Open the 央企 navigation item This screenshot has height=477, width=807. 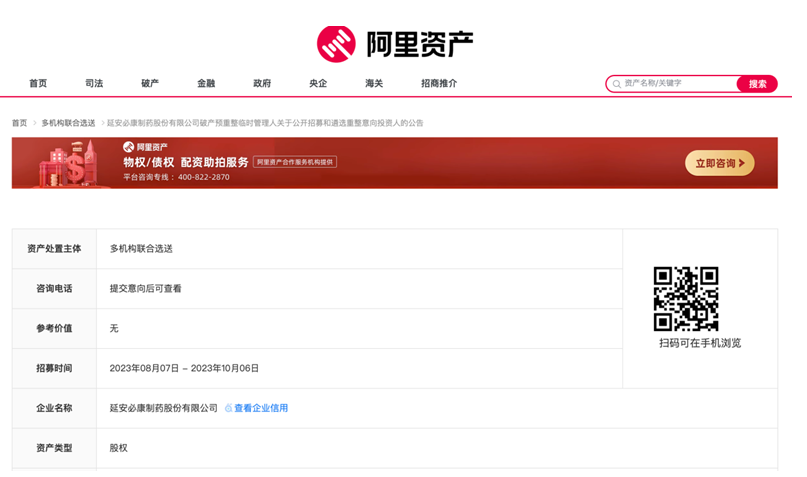pyautogui.click(x=318, y=83)
